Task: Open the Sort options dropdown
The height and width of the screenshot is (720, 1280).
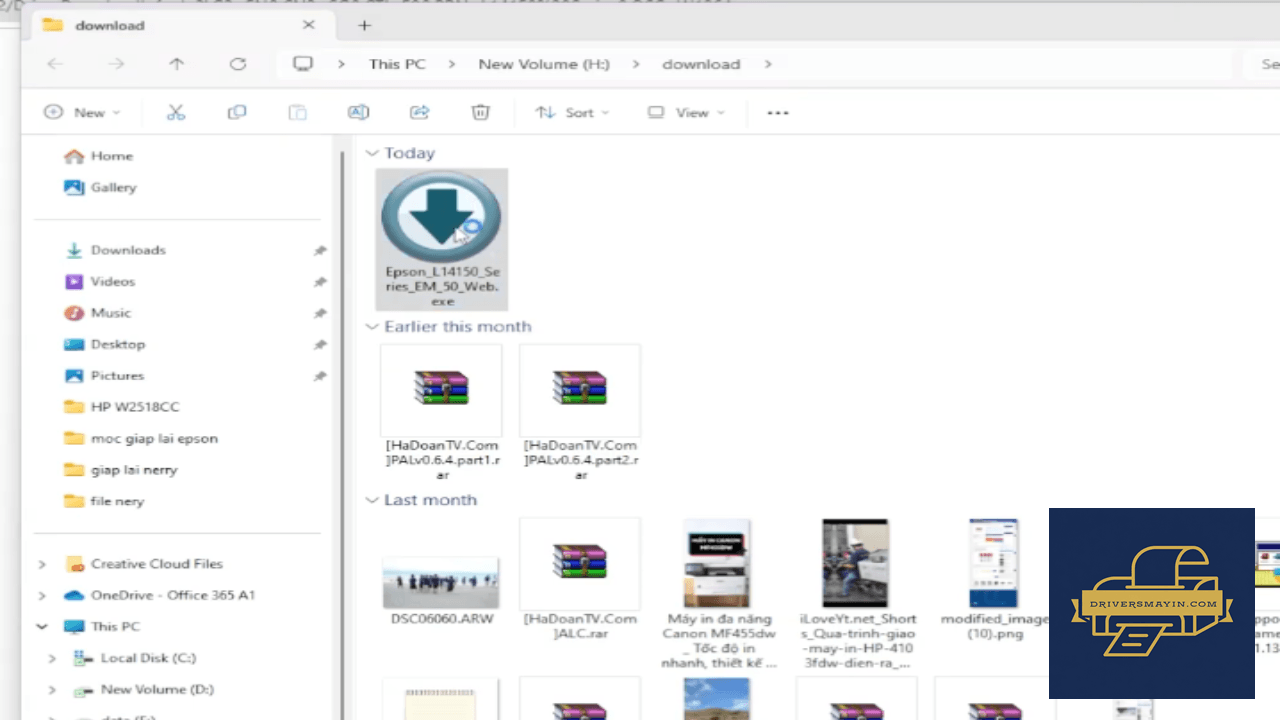Action: 572,113
